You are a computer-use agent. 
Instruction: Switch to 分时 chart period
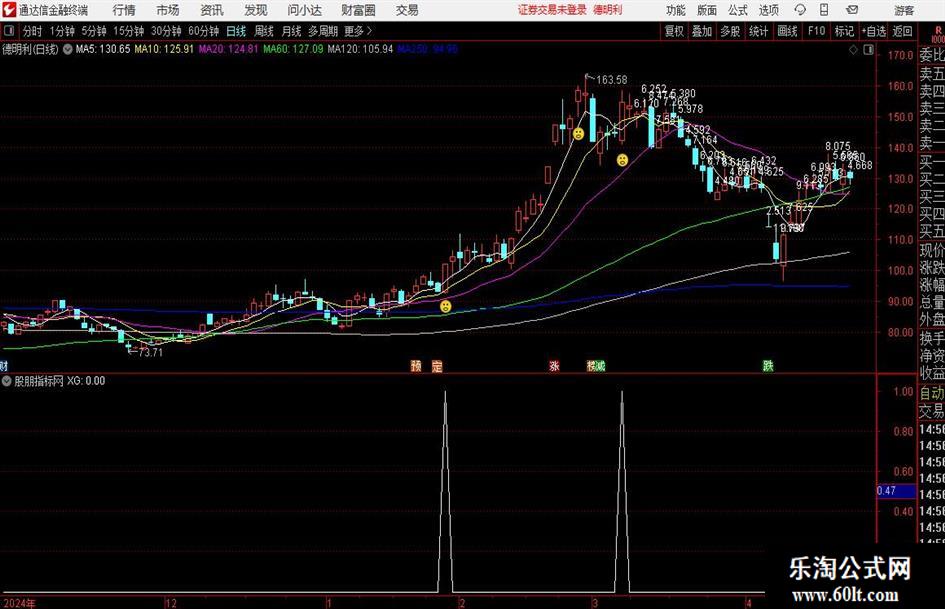point(32,31)
